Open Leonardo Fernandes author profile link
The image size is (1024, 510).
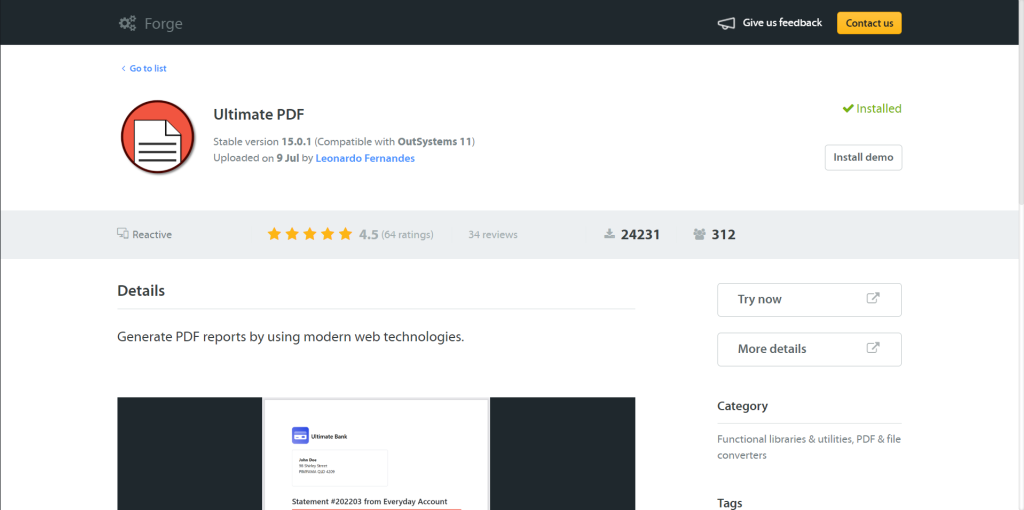click(365, 158)
